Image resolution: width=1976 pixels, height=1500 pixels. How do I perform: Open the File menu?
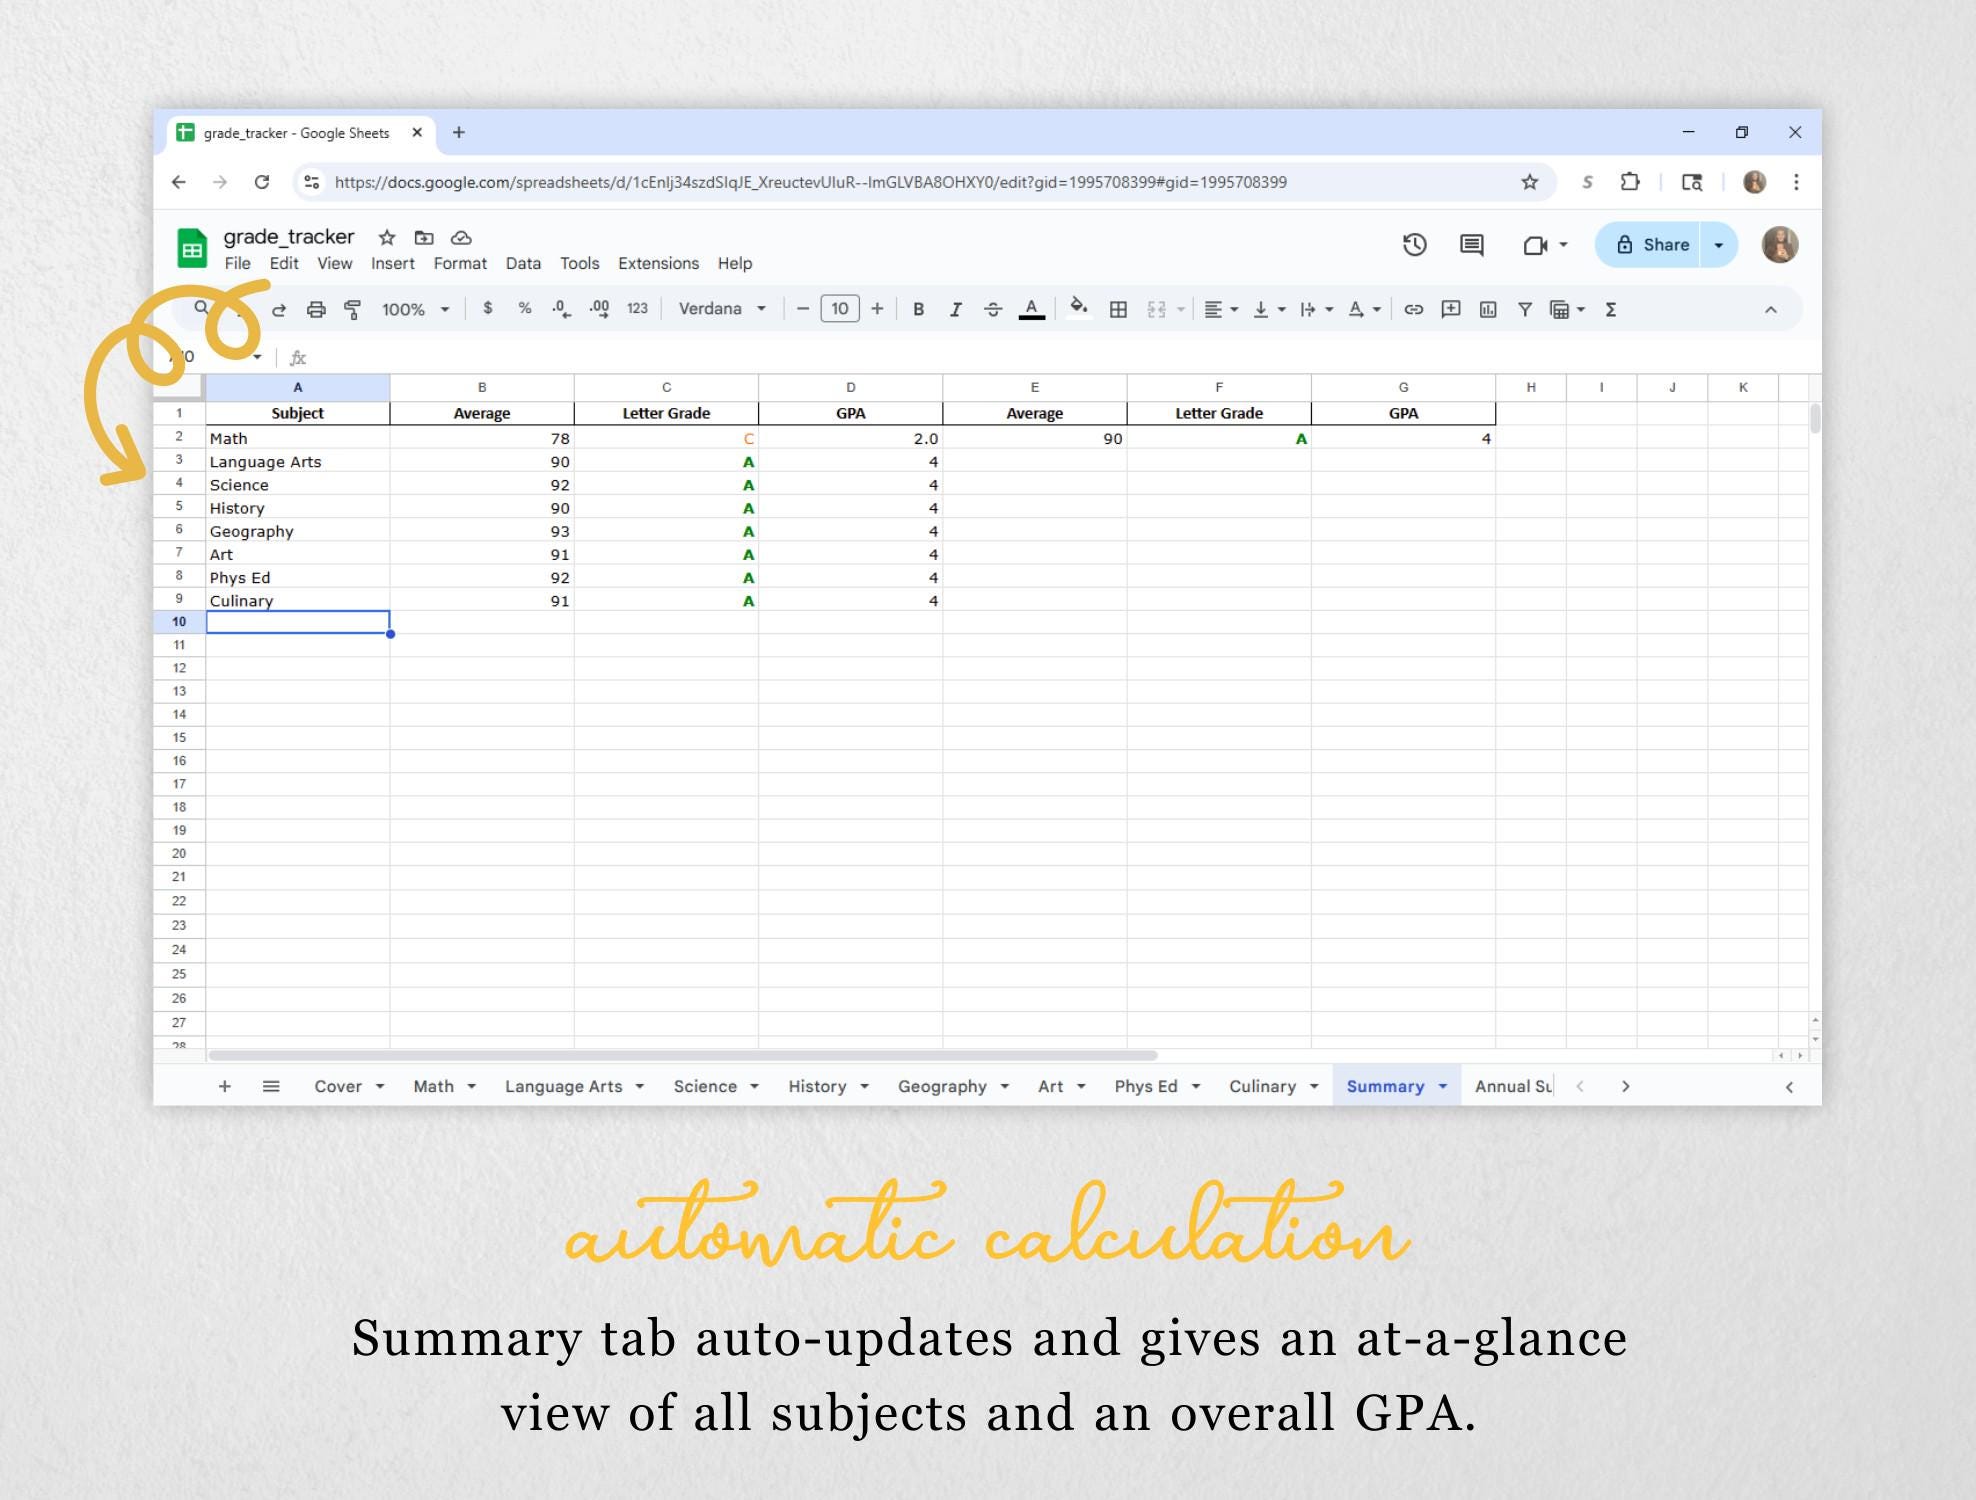237,263
